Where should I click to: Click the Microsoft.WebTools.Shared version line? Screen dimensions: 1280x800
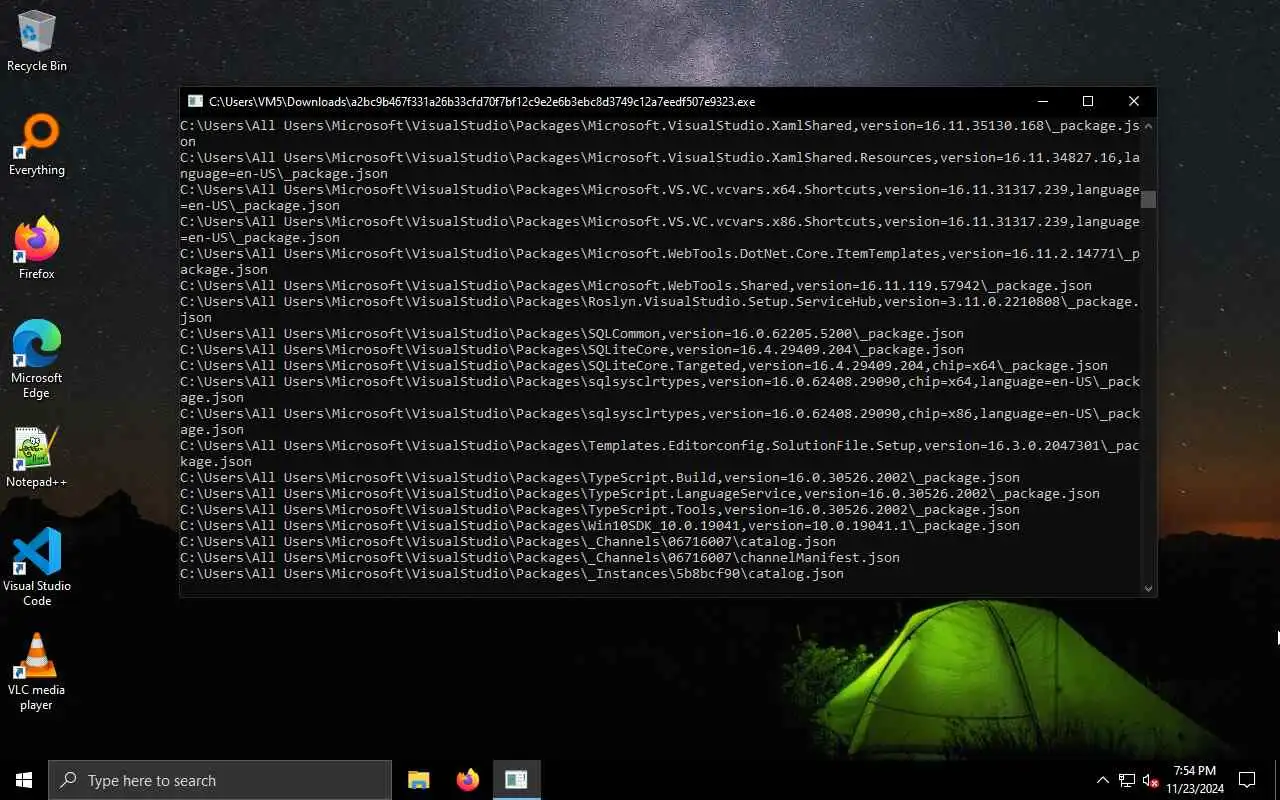point(636,286)
